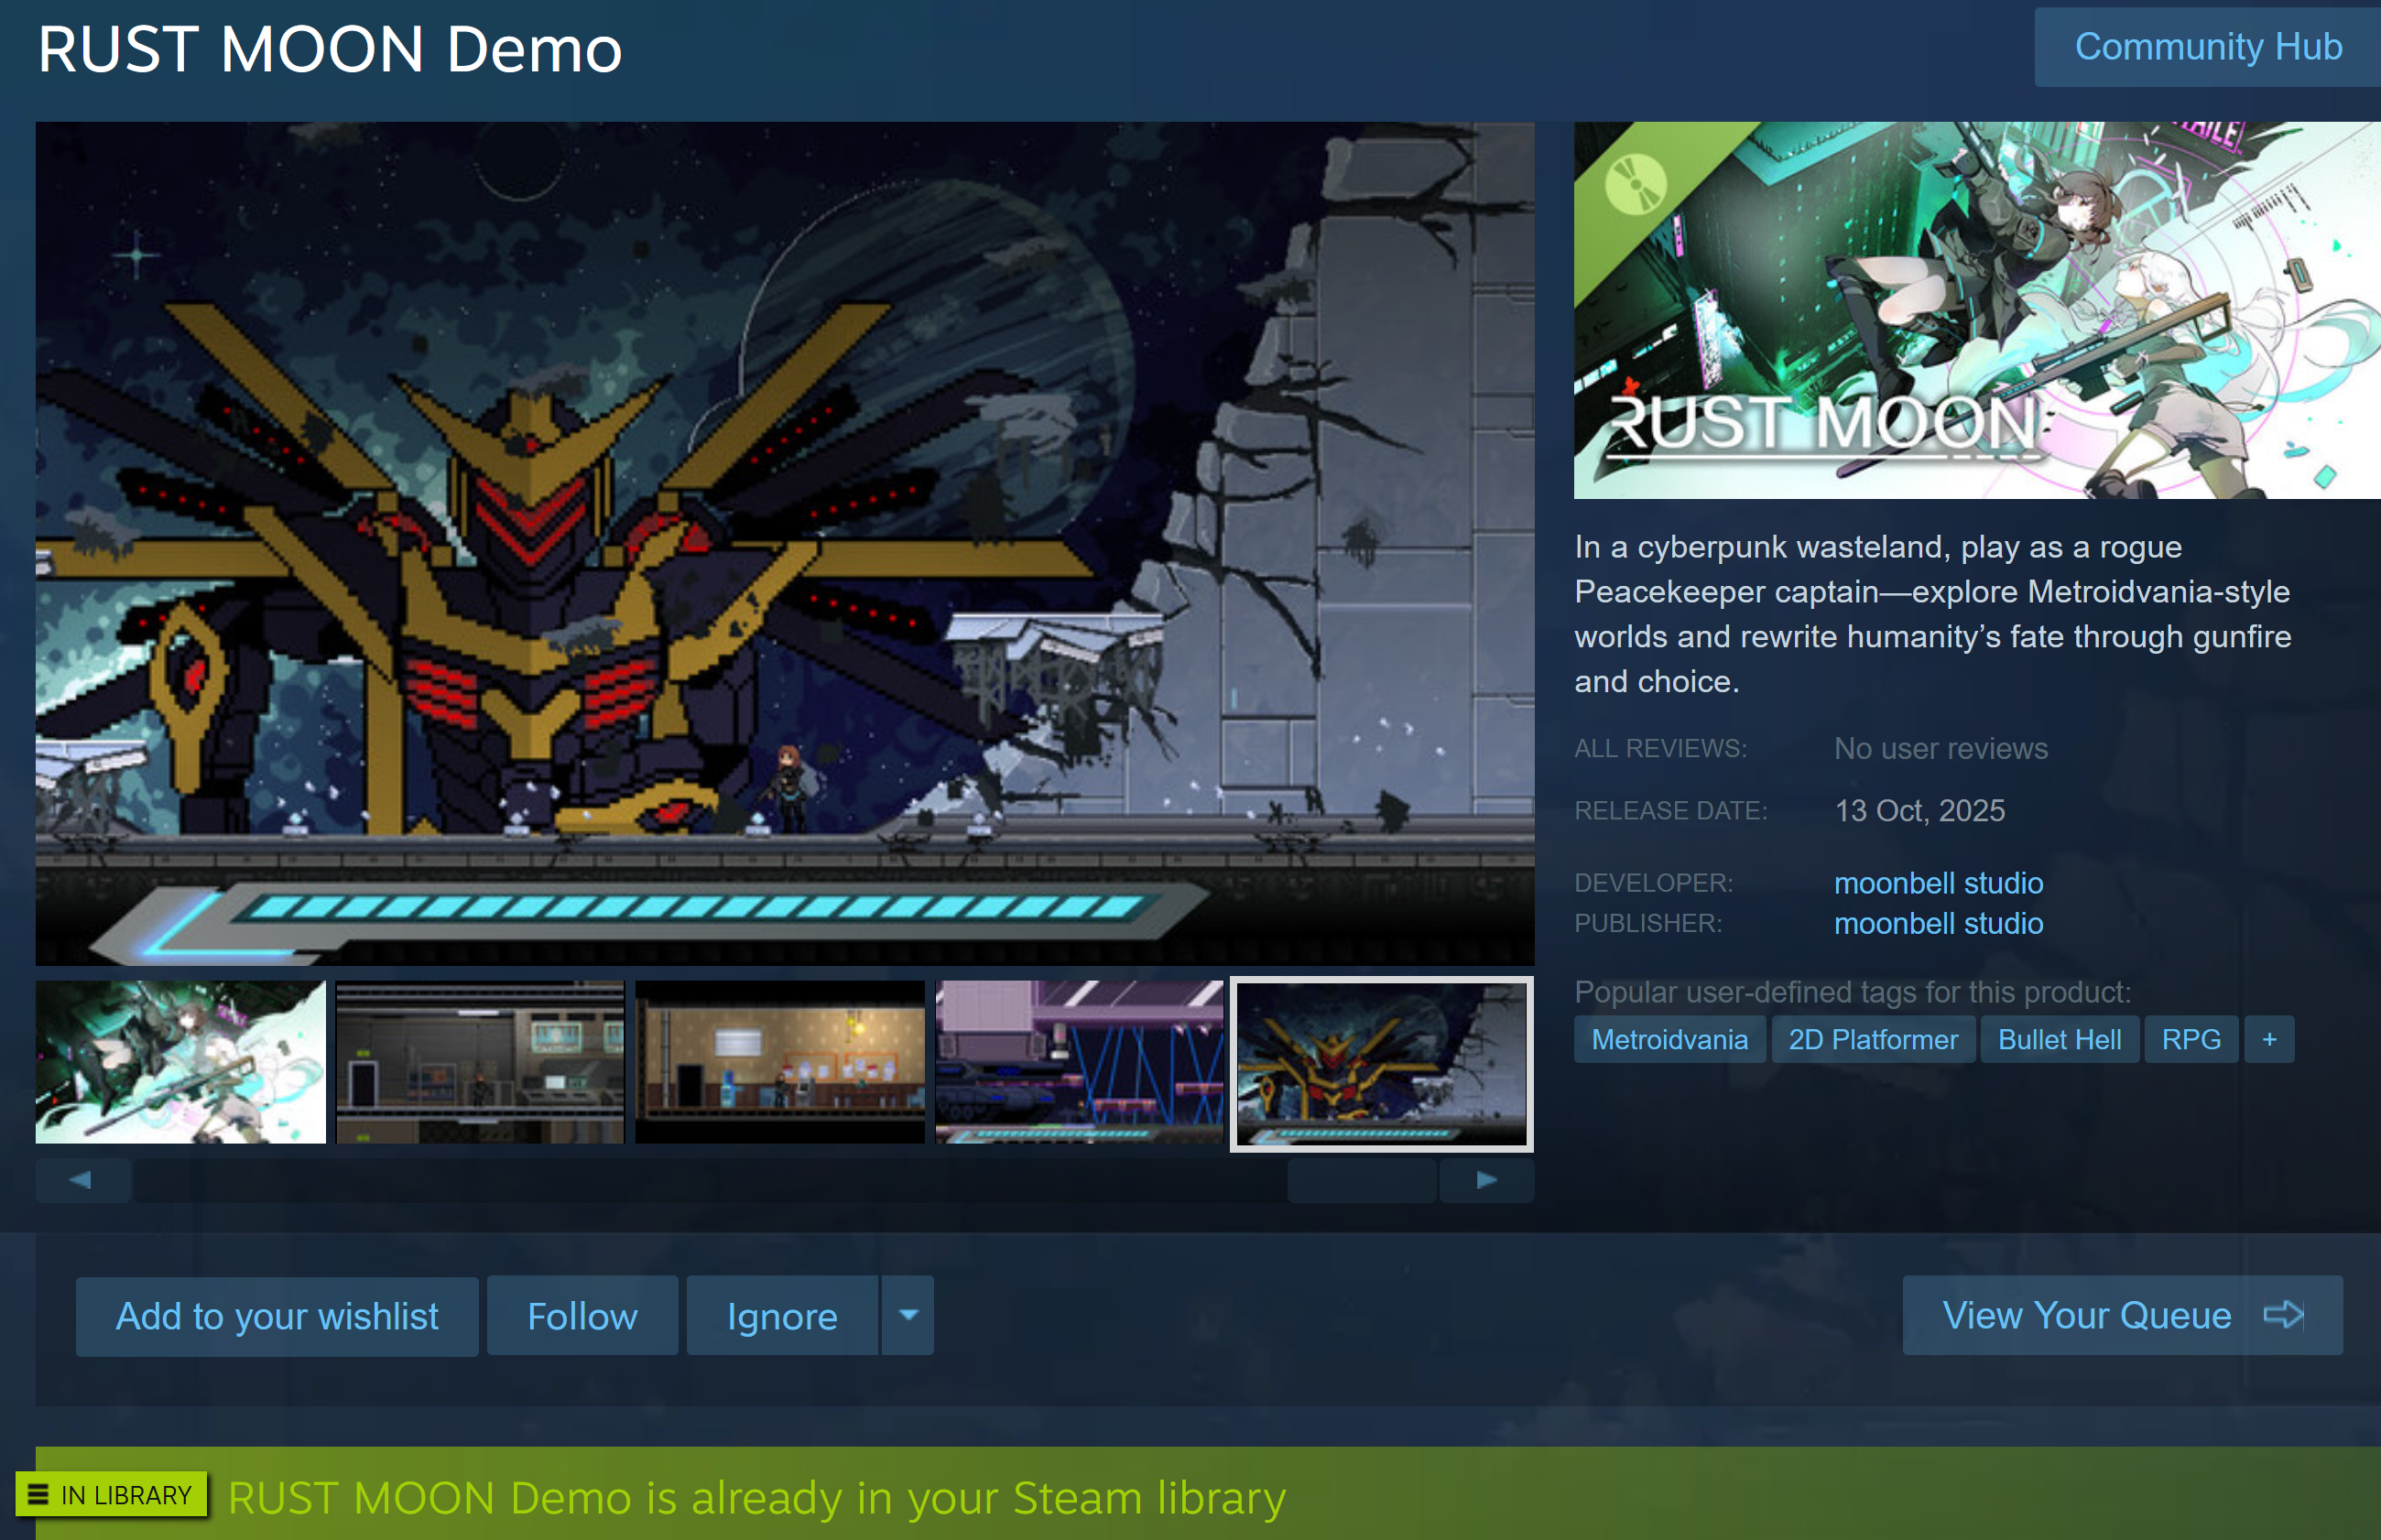This screenshot has height=1540, width=2381.
Task: Open the moonbell studio publisher link
Action: (x=1938, y=923)
